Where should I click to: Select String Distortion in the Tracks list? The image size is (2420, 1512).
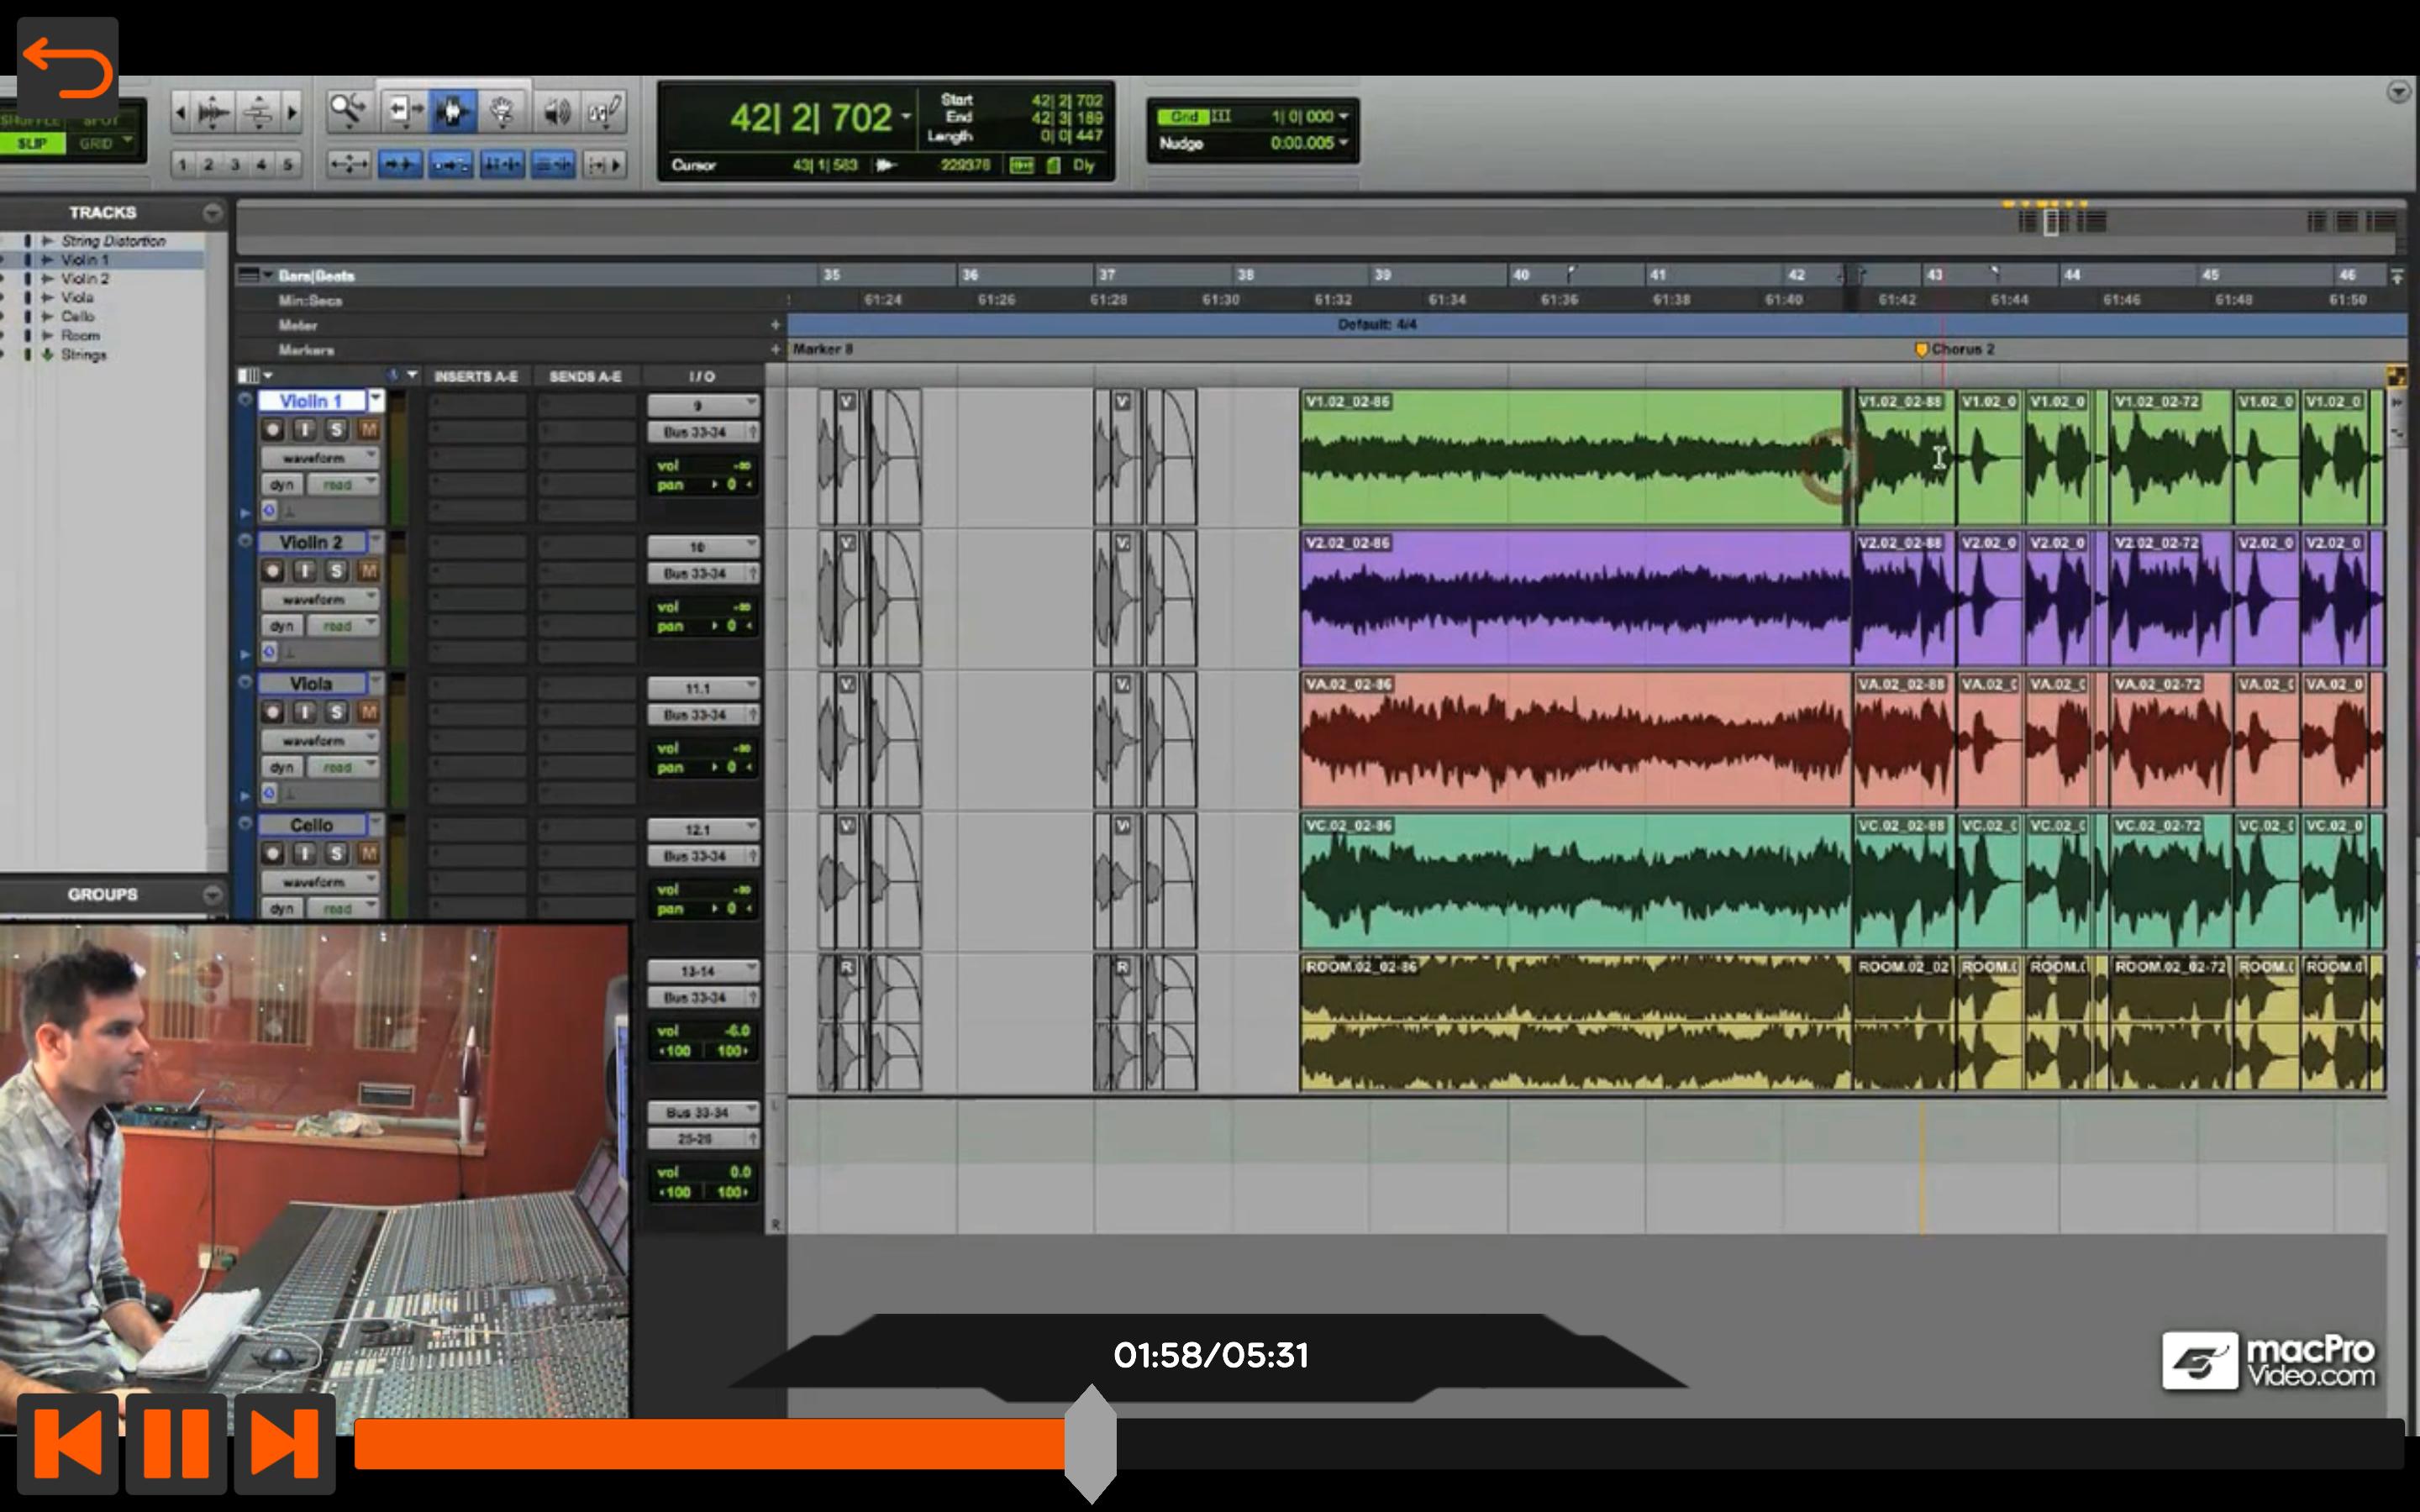(x=113, y=241)
